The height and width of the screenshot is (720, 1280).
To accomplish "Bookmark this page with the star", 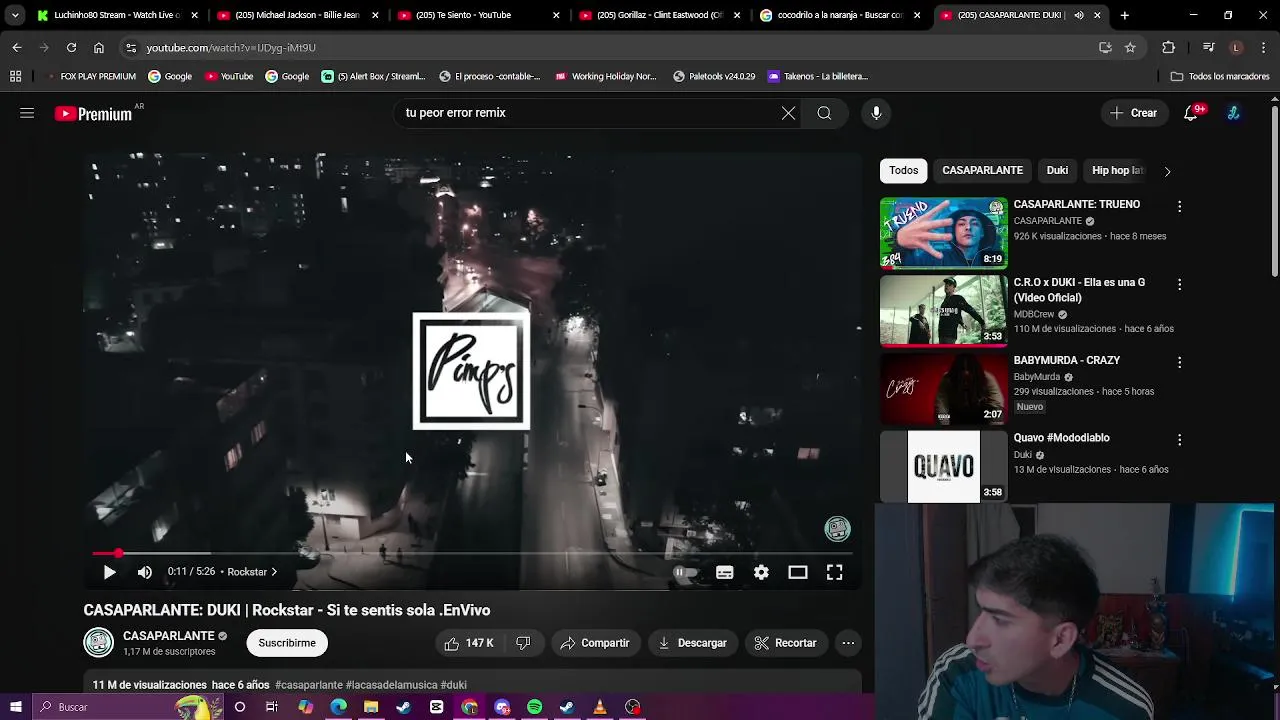I will point(1130,47).
